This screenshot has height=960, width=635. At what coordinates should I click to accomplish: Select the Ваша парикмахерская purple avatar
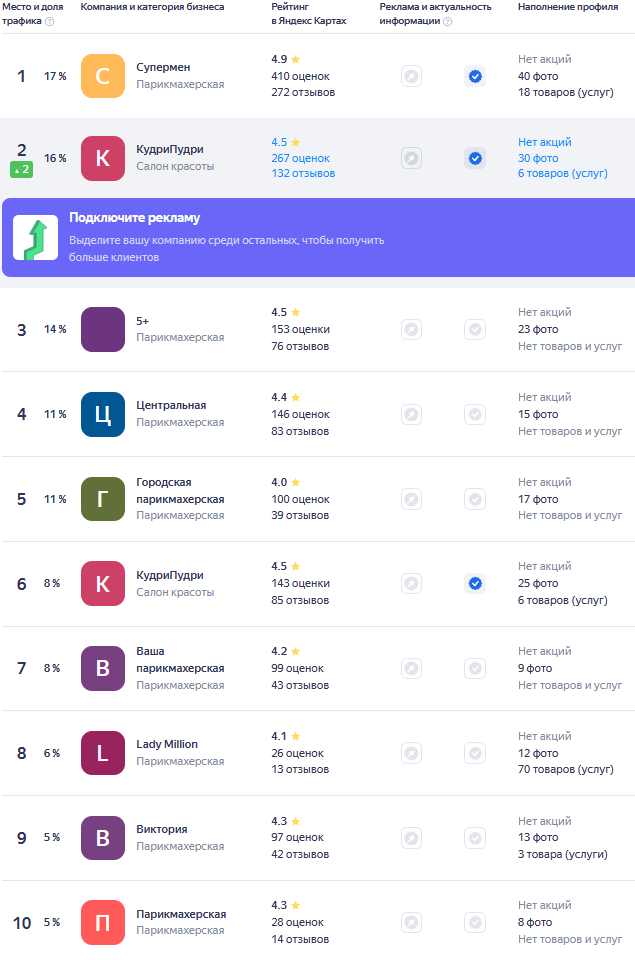(103, 669)
